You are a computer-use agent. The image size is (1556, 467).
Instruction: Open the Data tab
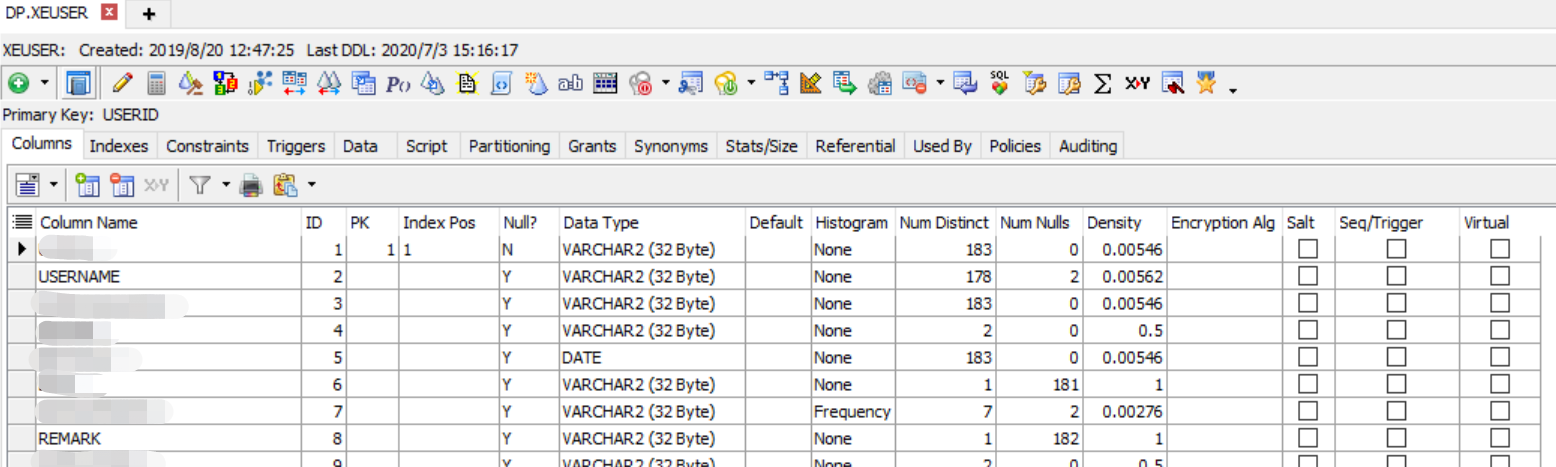click(360, 146)
